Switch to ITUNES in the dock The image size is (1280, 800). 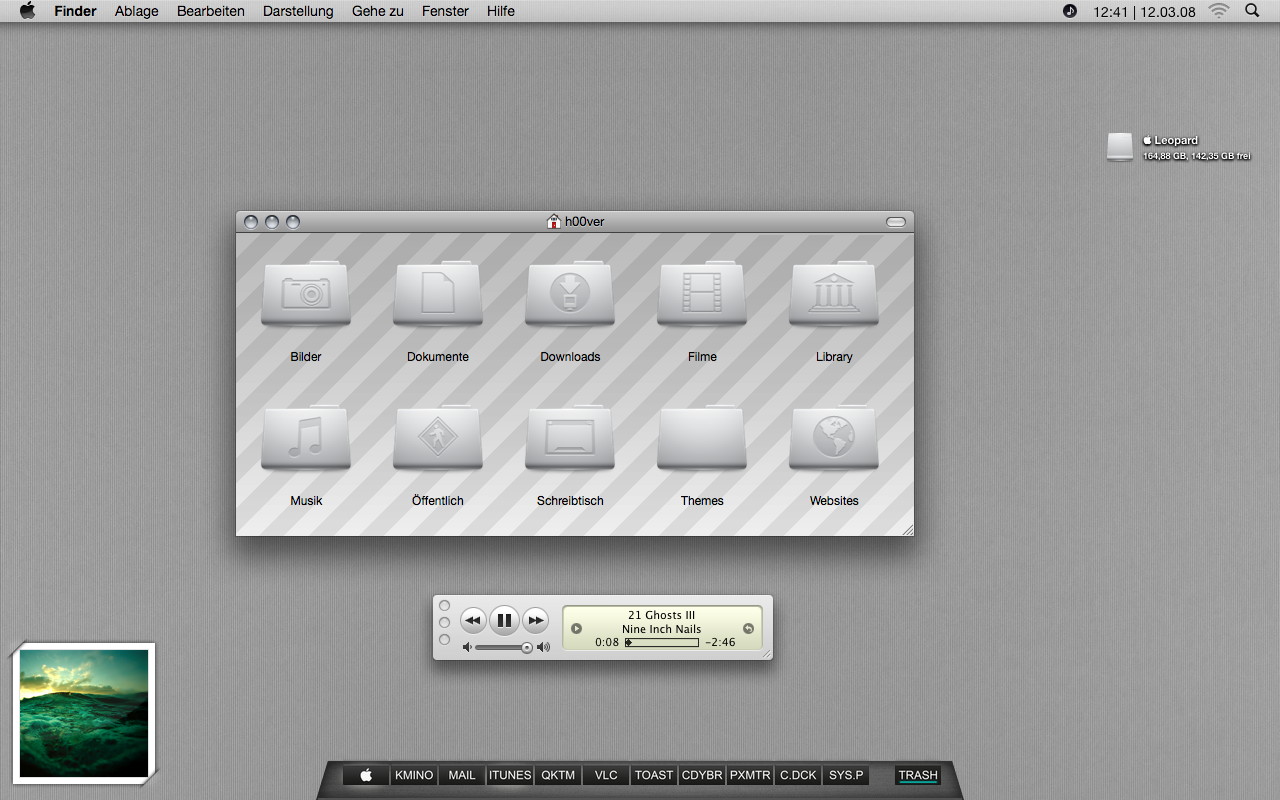[510, 775]
